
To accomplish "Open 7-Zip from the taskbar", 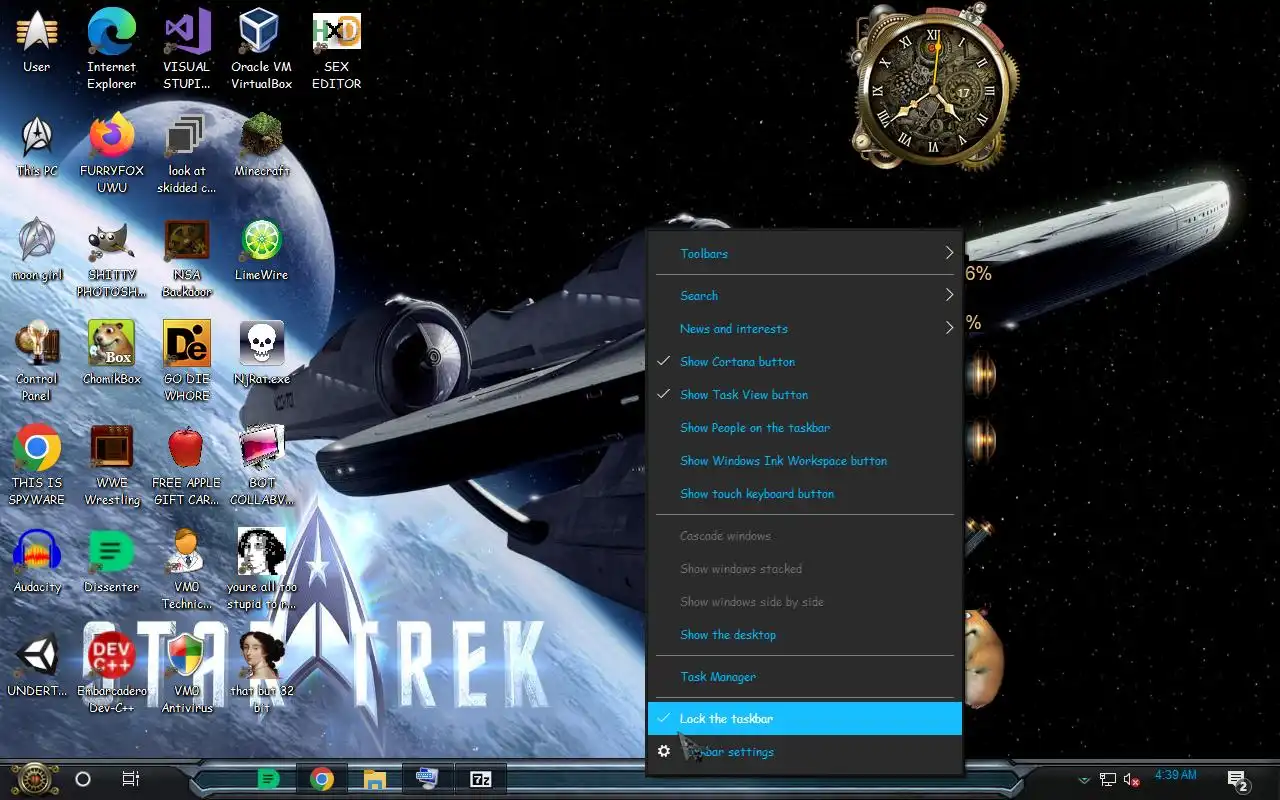I will 481,779.
